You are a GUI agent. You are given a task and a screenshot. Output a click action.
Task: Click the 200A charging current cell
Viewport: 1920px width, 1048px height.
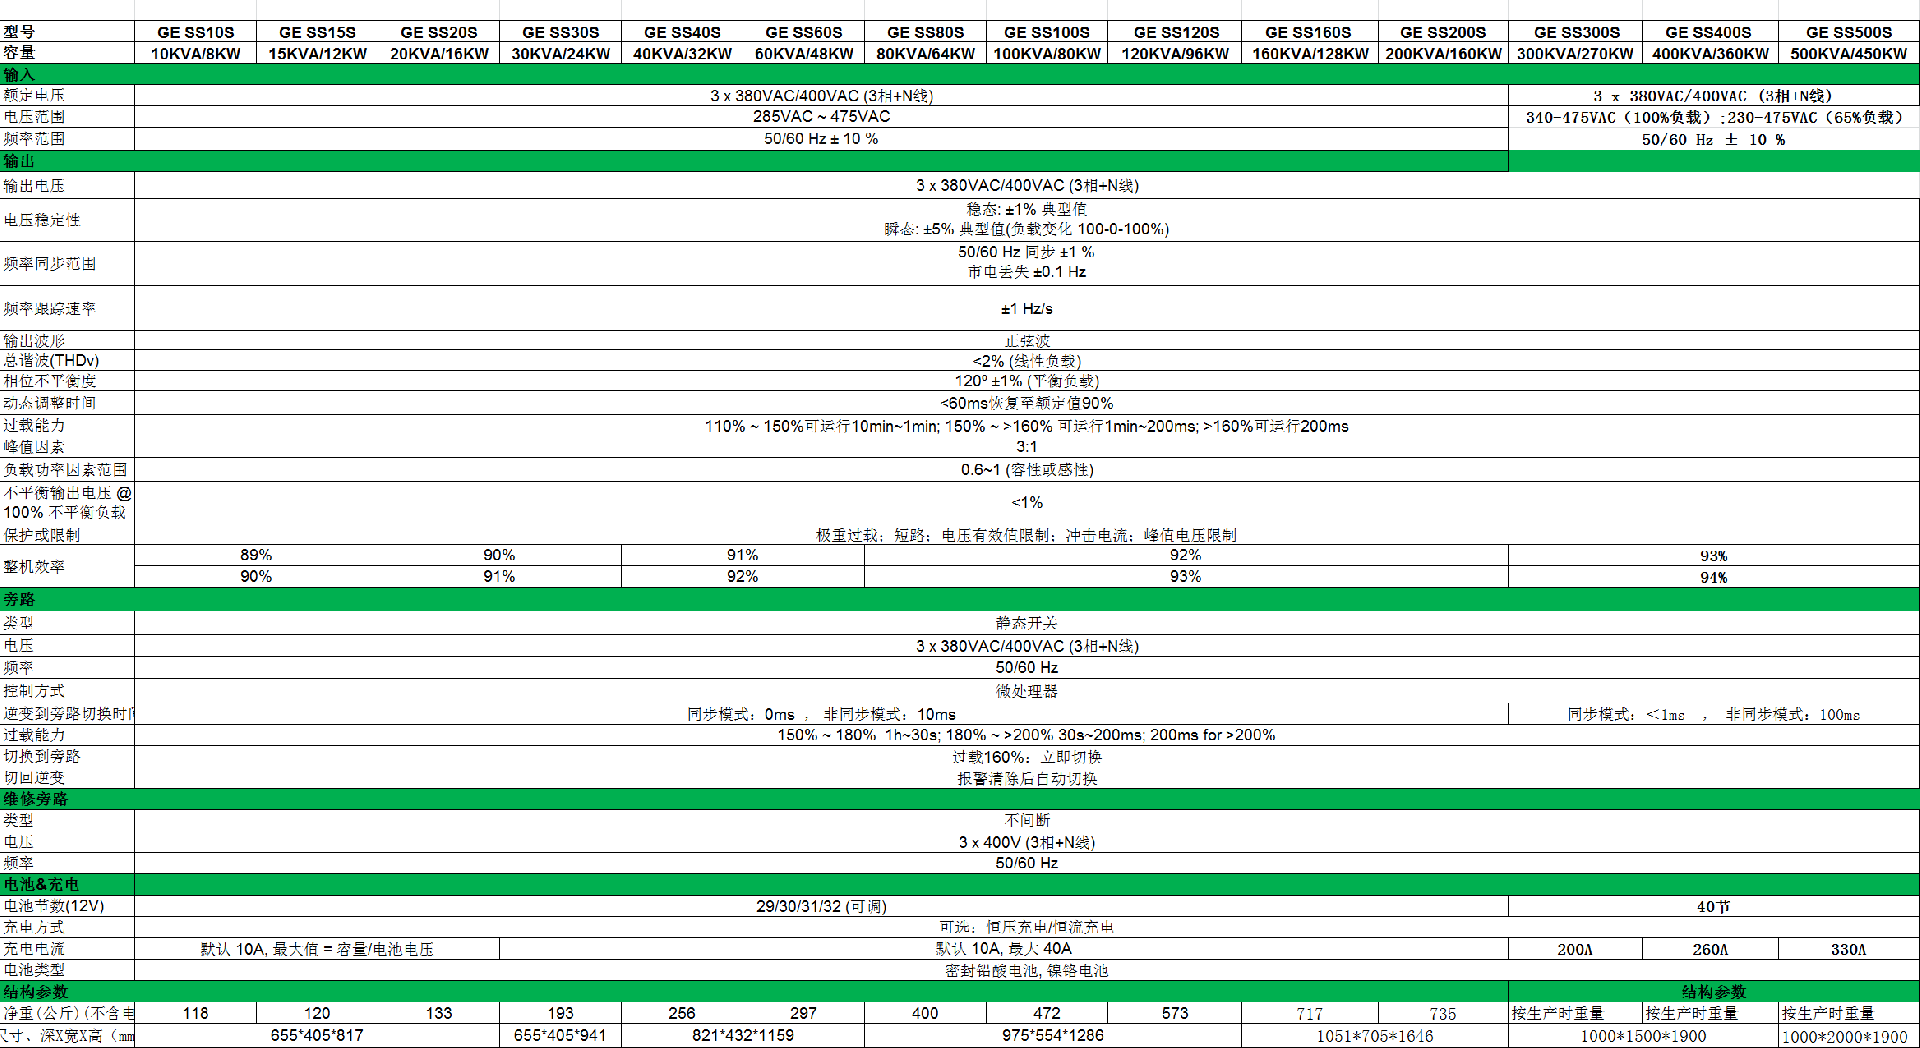[x=1575, y=949]
